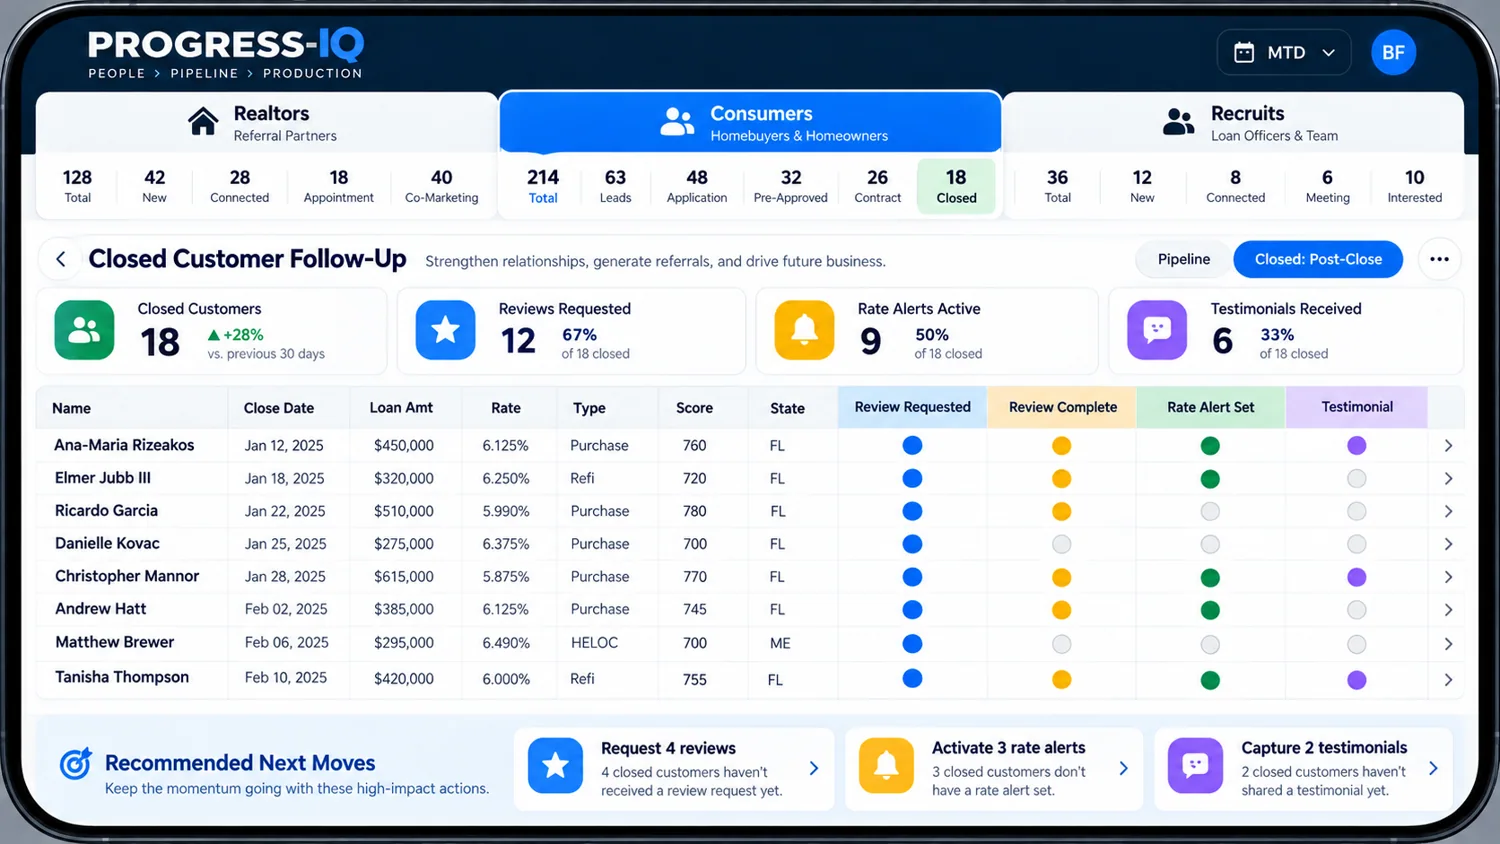The image size is (1500, 844).
Task: Toggle Review Complete for Danielle Kovac
Action: (x=1062, y=544)
